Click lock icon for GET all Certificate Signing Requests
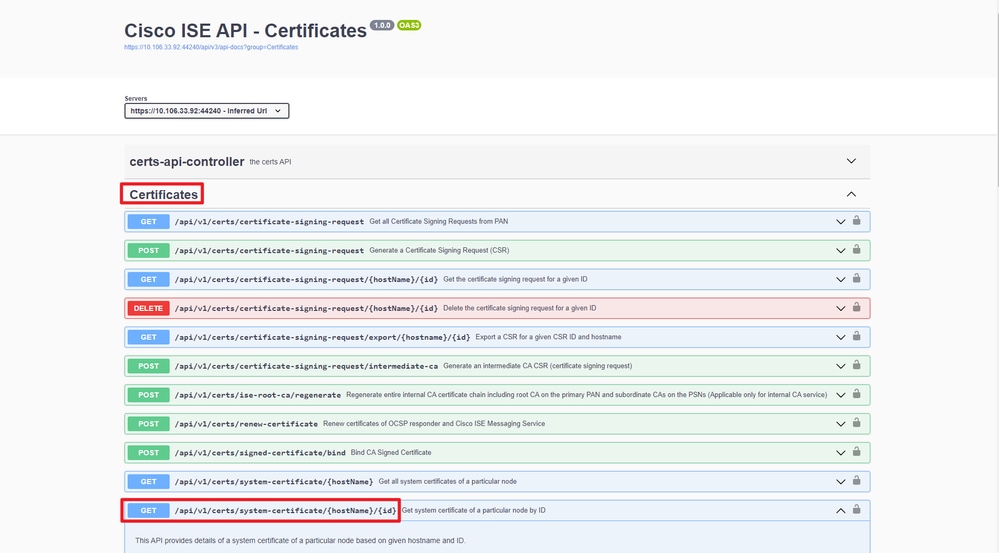The height and width of the screenshot is (553, 999). point(856,220)
